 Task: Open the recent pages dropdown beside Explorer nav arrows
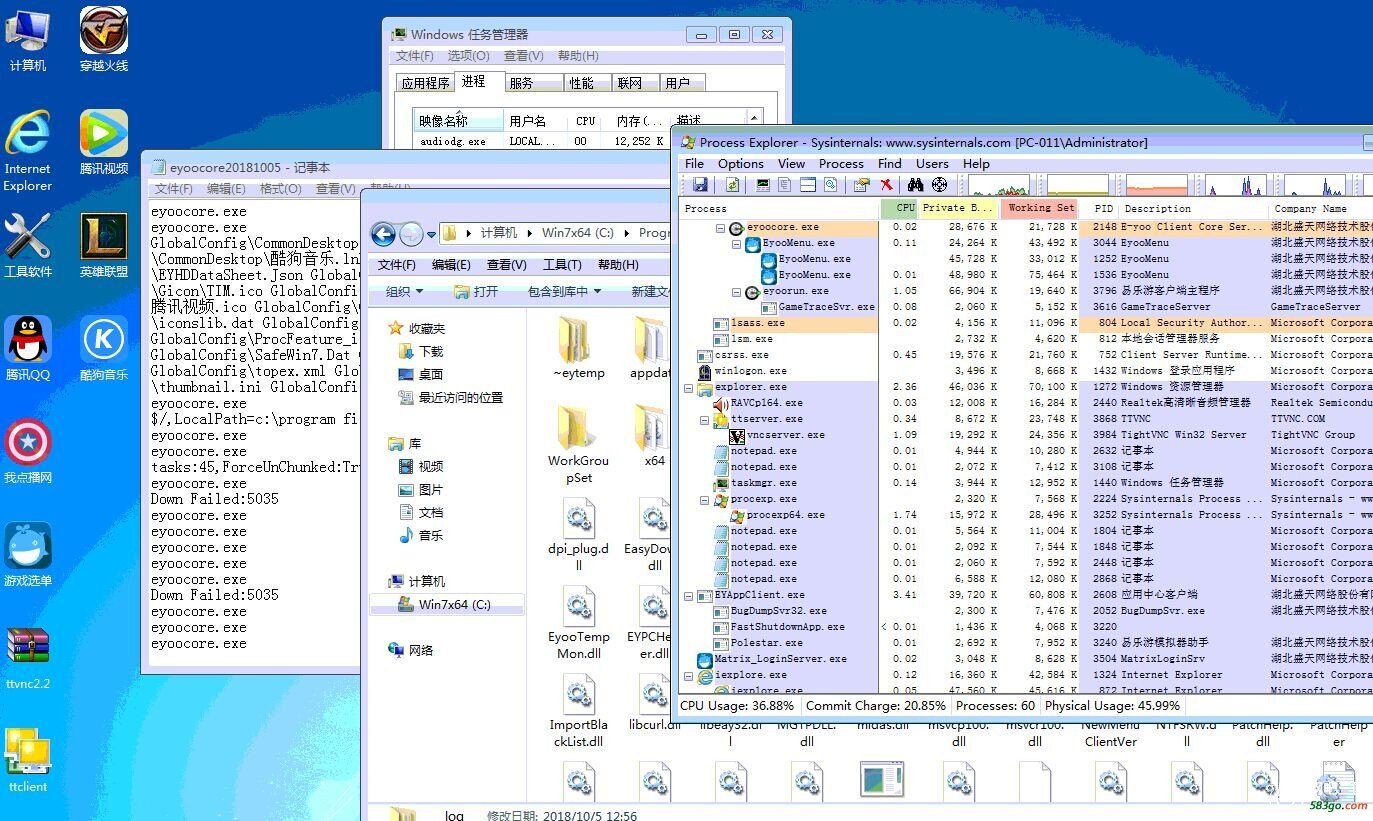pyautogui.click(x=431, y=234)
